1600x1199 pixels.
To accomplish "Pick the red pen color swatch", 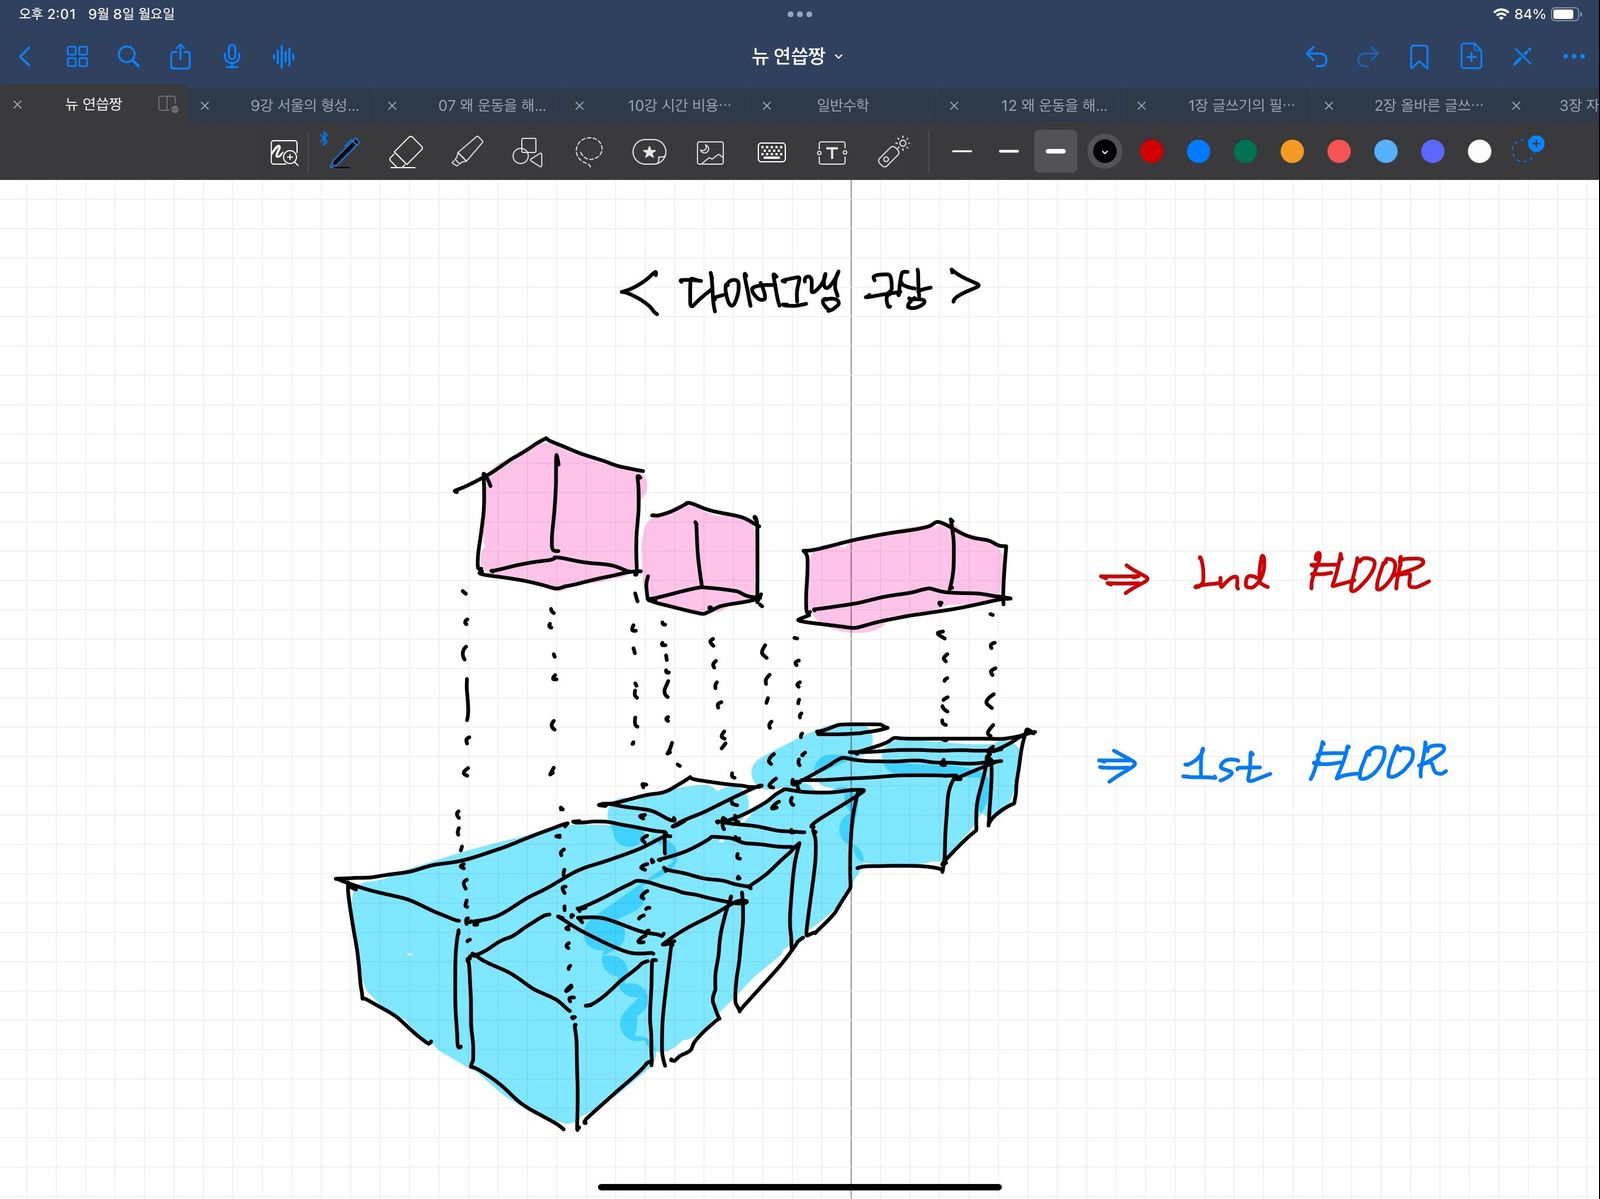I will pyautogui.click(x=1152, y=152).
